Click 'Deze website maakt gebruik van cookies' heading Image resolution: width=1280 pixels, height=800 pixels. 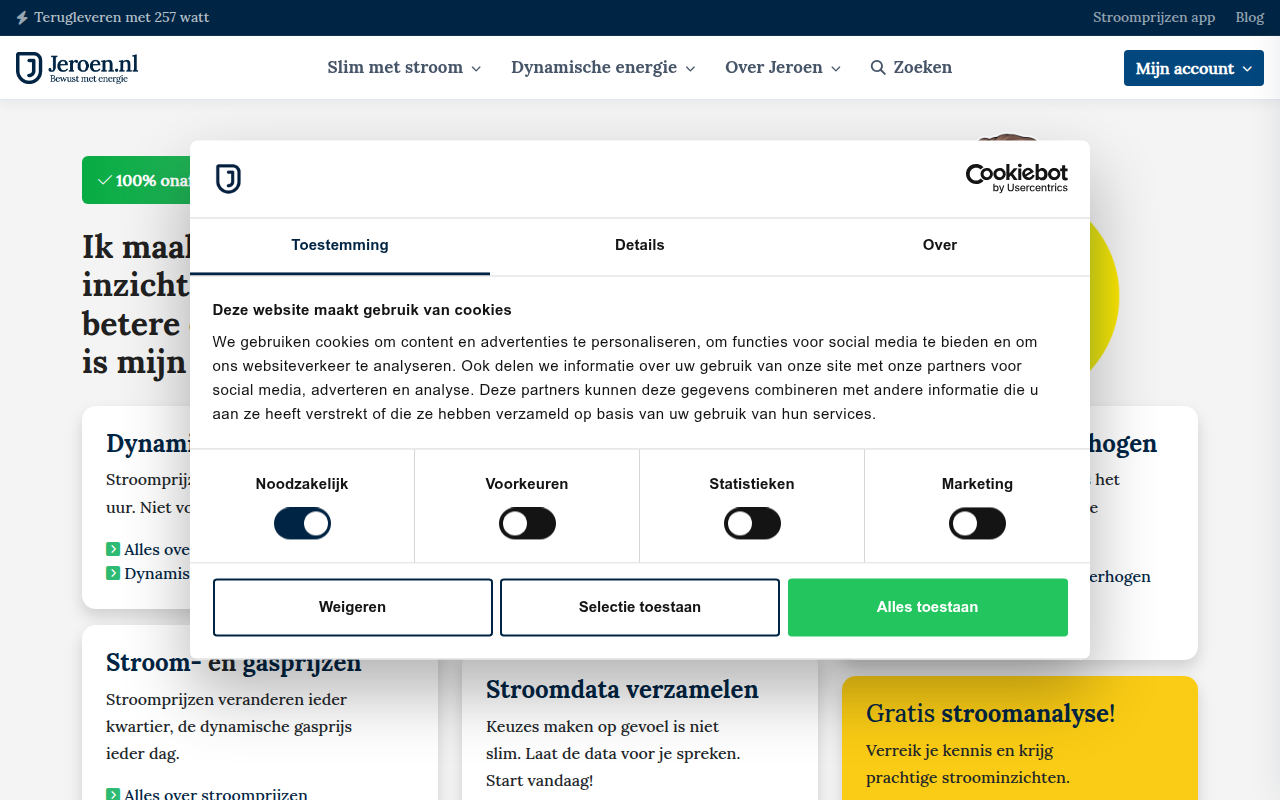[362, 310]
